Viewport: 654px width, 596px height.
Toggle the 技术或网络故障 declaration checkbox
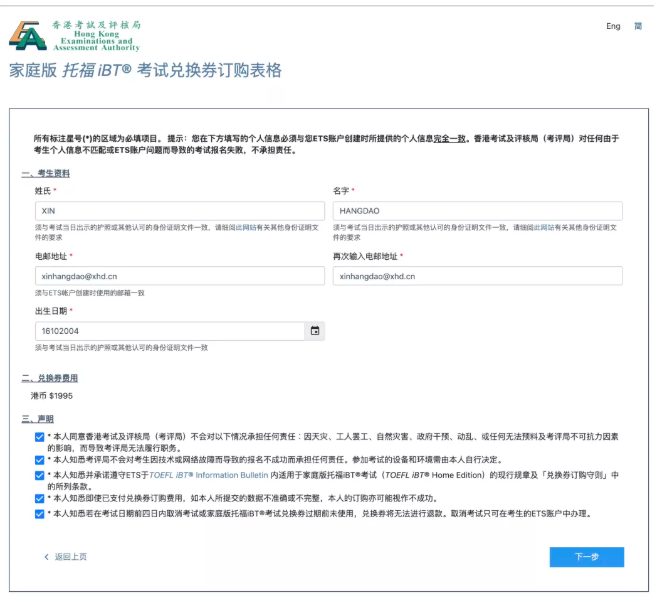point(39,460)
